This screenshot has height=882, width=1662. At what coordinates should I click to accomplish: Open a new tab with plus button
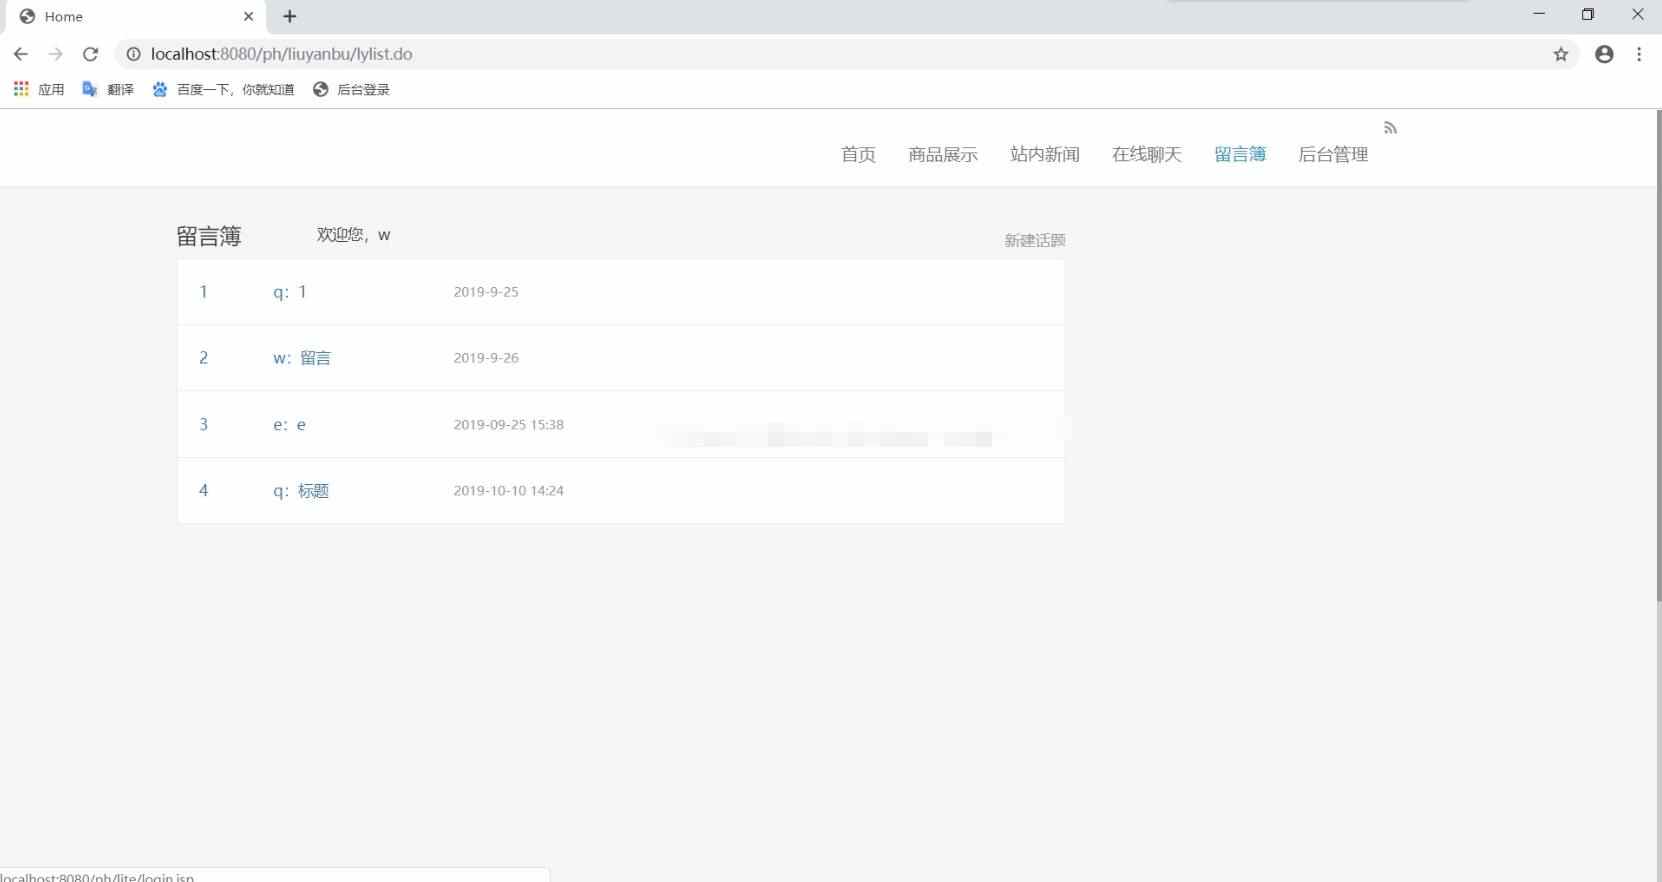290,16
